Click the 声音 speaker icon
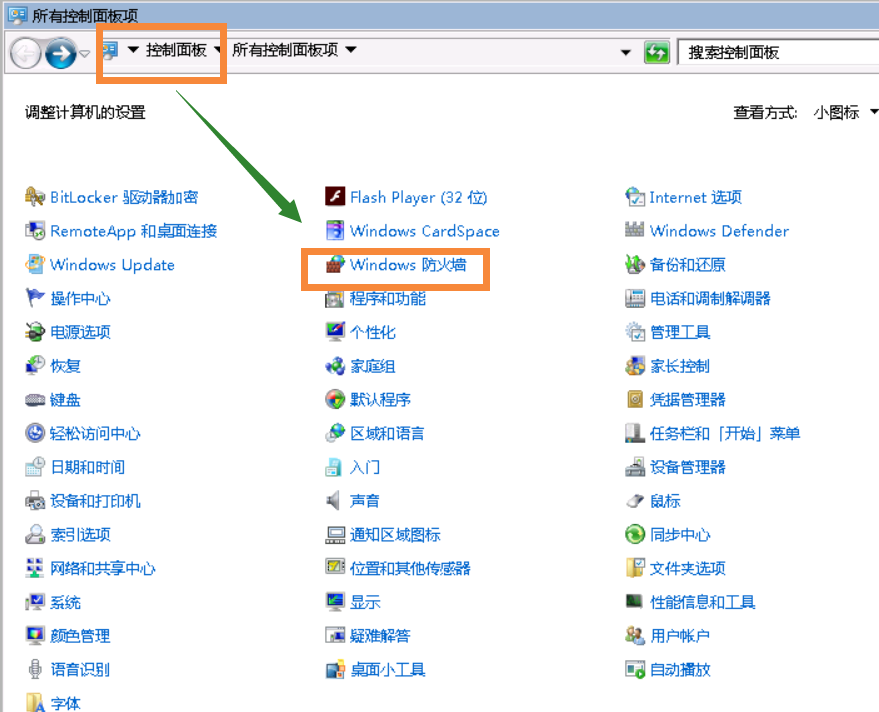 [x=334, y=501]
